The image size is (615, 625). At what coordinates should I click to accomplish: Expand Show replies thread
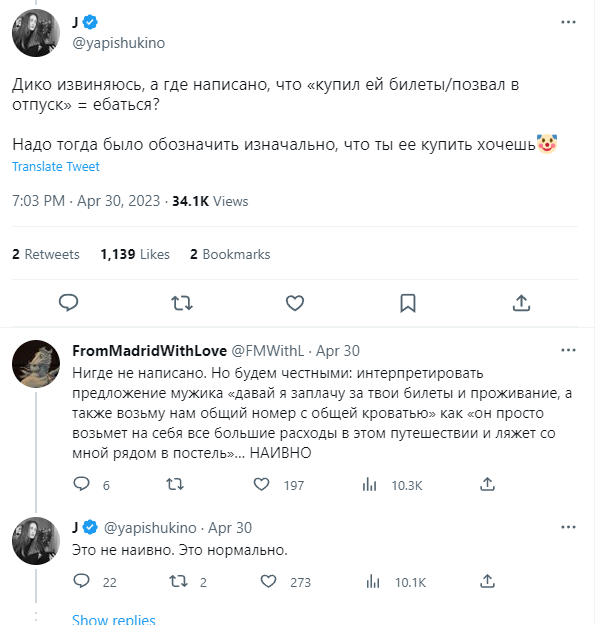click(114, 619)
